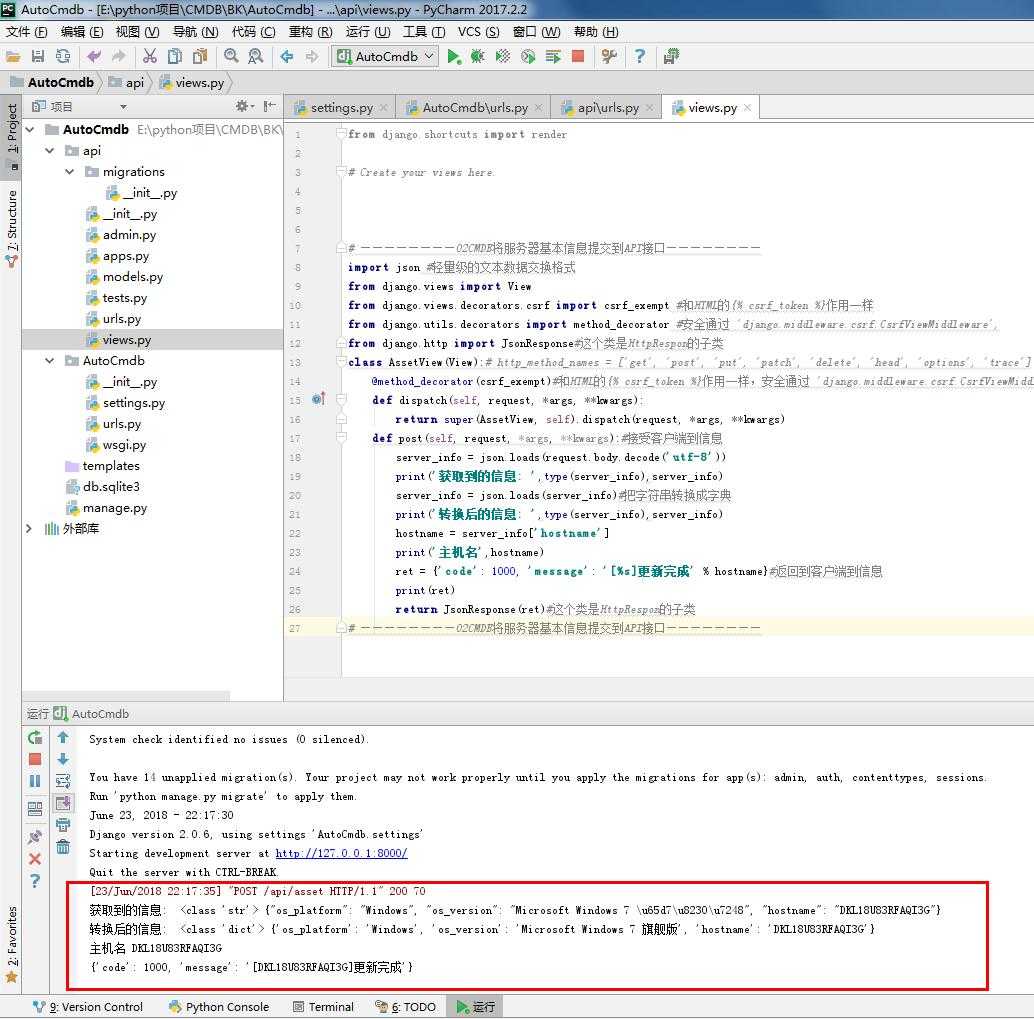Open the project view dropdown arrow
Screen dimensions: 1034x1019
tap(123, 107)
